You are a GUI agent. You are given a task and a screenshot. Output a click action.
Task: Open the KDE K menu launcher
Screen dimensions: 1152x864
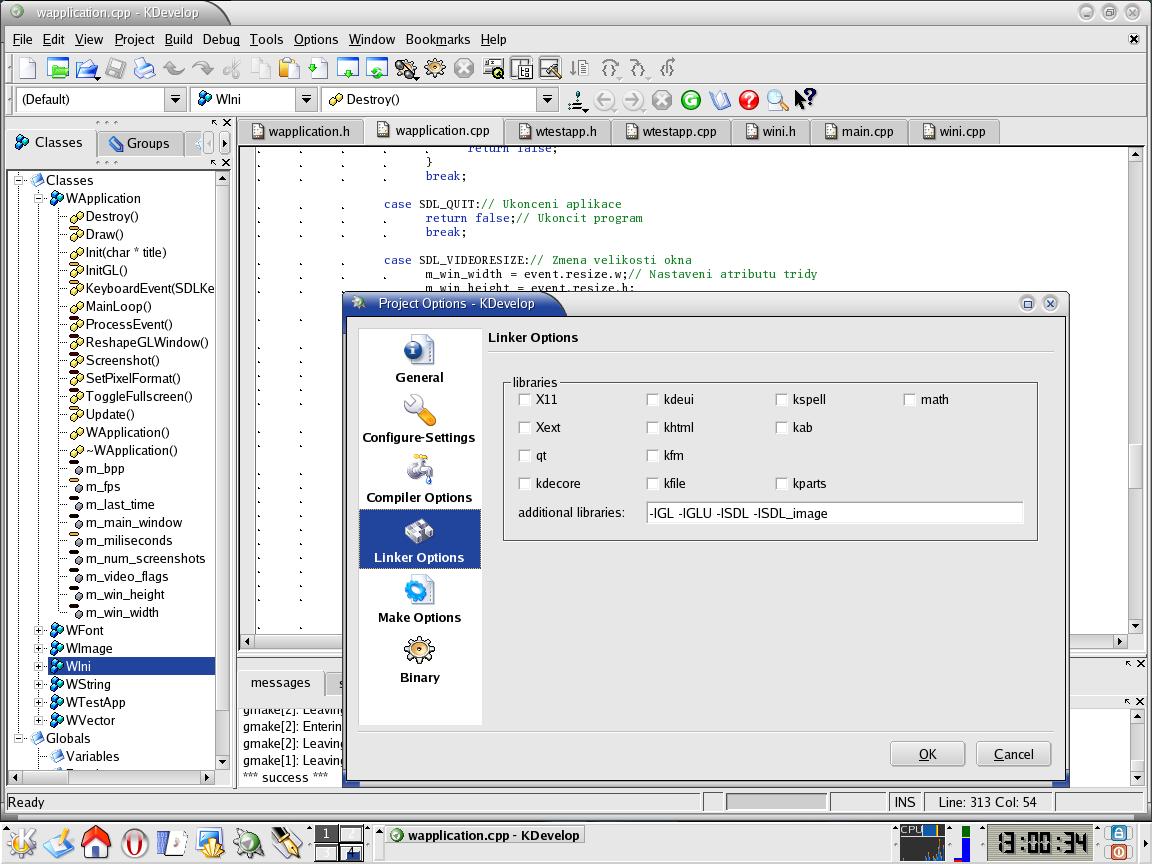coord(21,842)
